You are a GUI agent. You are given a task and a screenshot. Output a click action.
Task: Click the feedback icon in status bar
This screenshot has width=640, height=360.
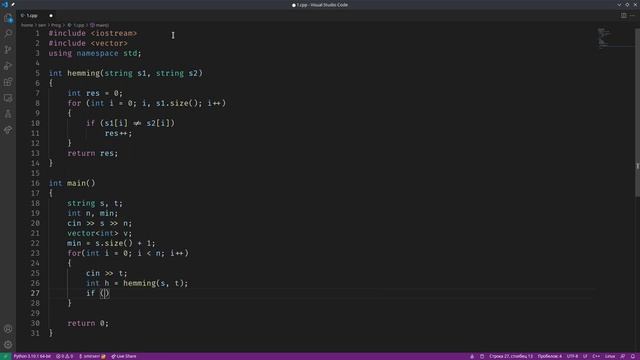[623, 356]
